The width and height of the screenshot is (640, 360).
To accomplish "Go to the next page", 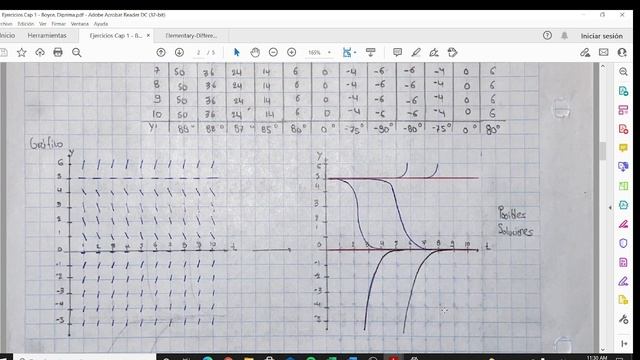I will (179, 52).
